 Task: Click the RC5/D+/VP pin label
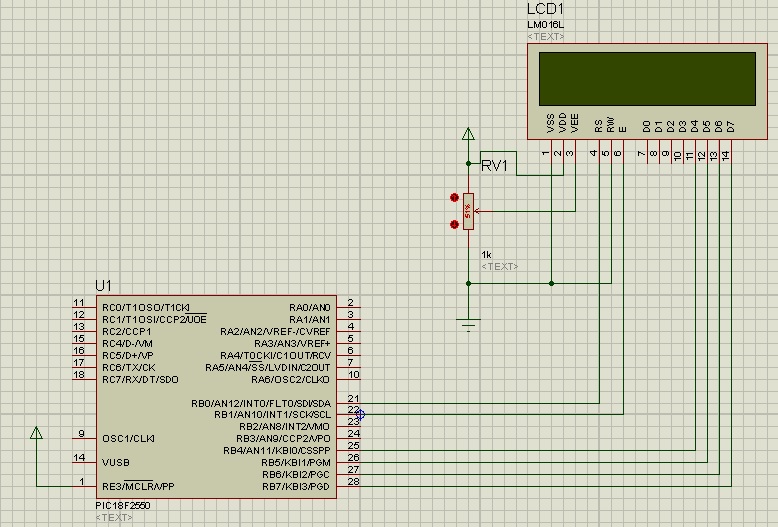(128, 355)
